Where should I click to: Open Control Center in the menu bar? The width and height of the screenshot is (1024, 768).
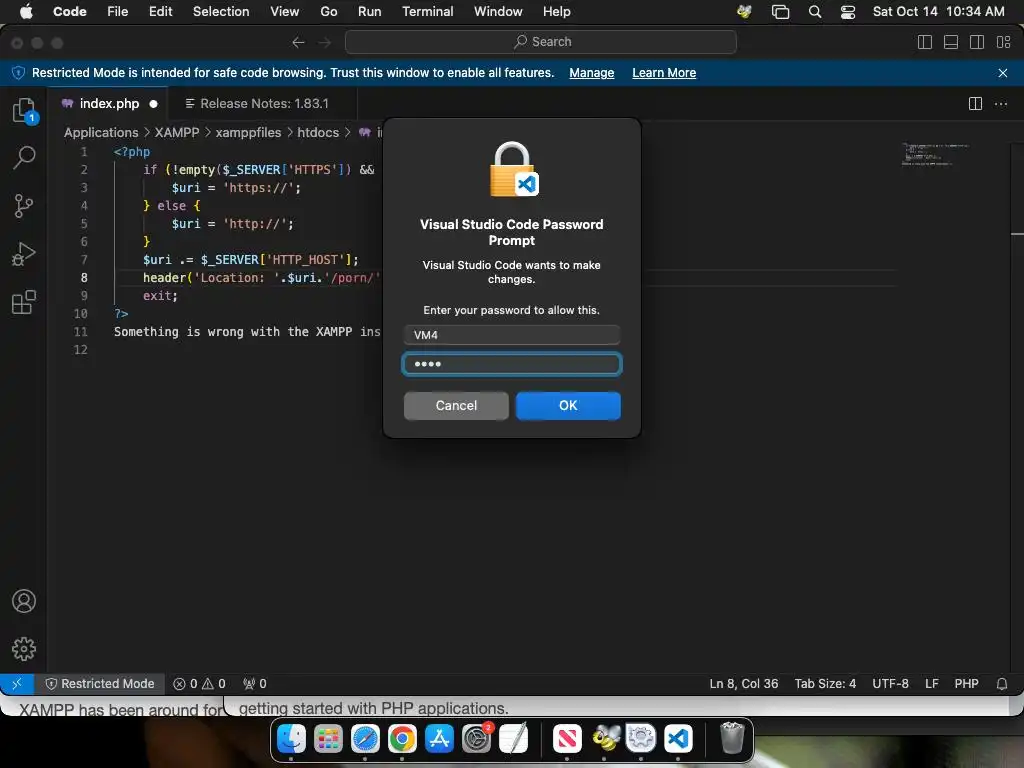click(x=848, y=12)
